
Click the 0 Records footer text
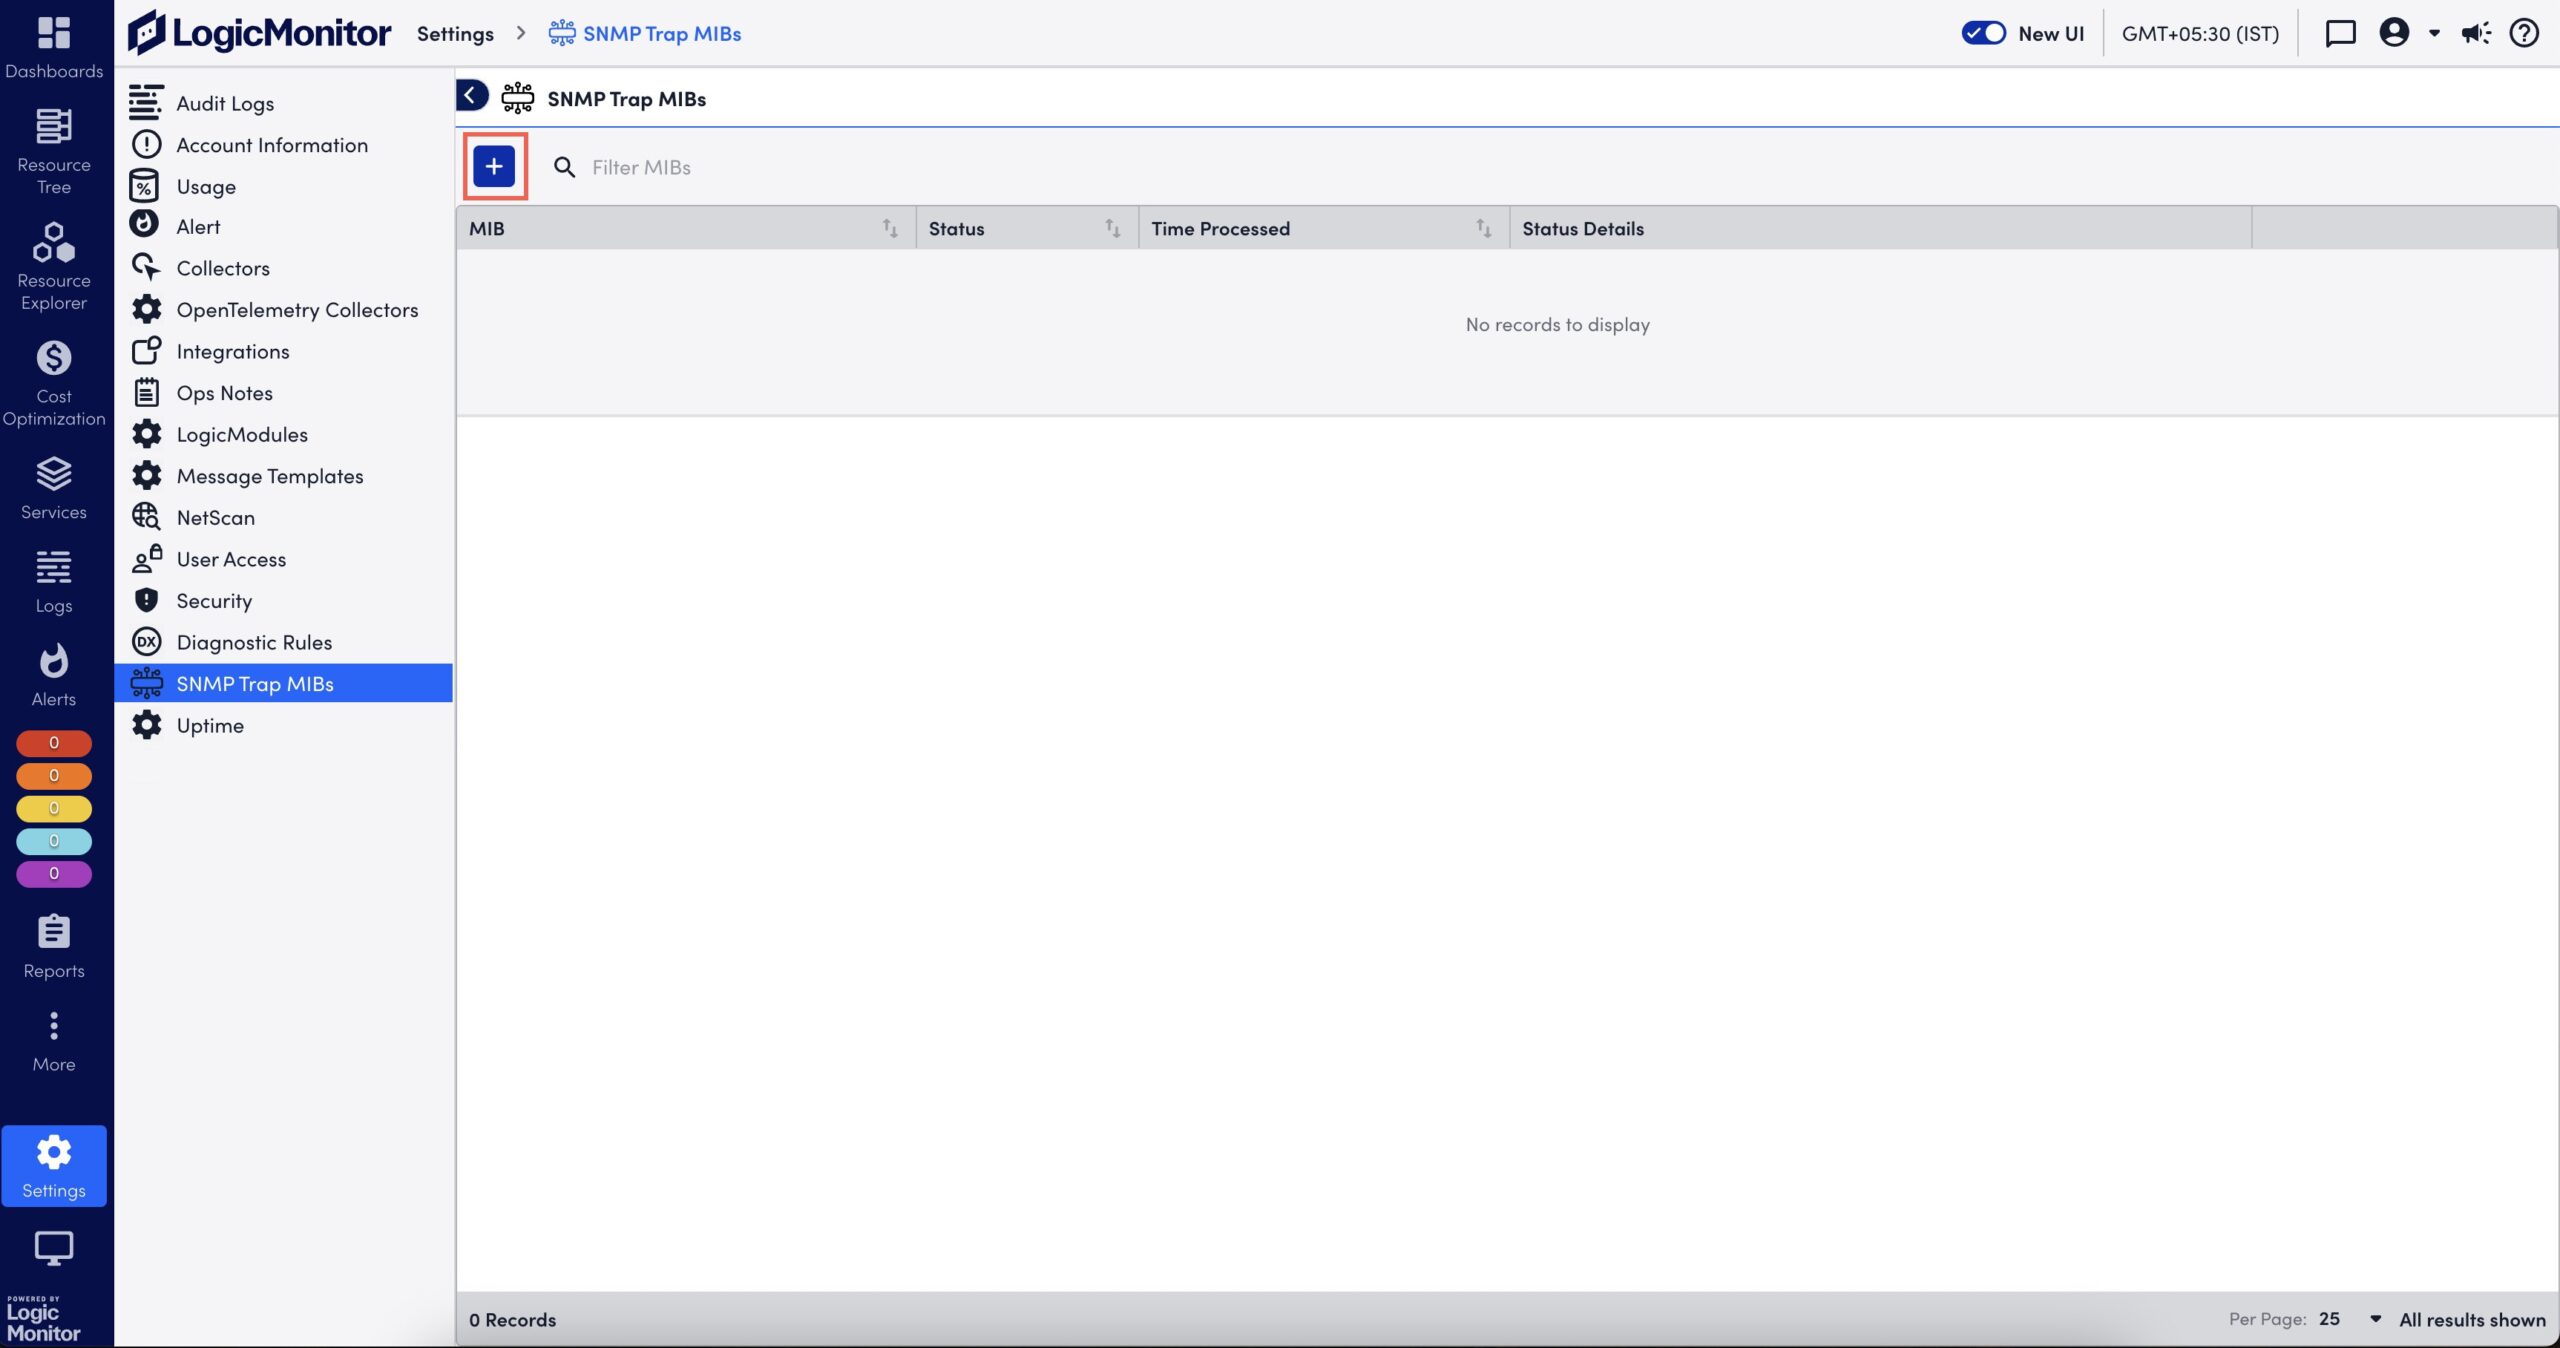[x=512, y=1319]
